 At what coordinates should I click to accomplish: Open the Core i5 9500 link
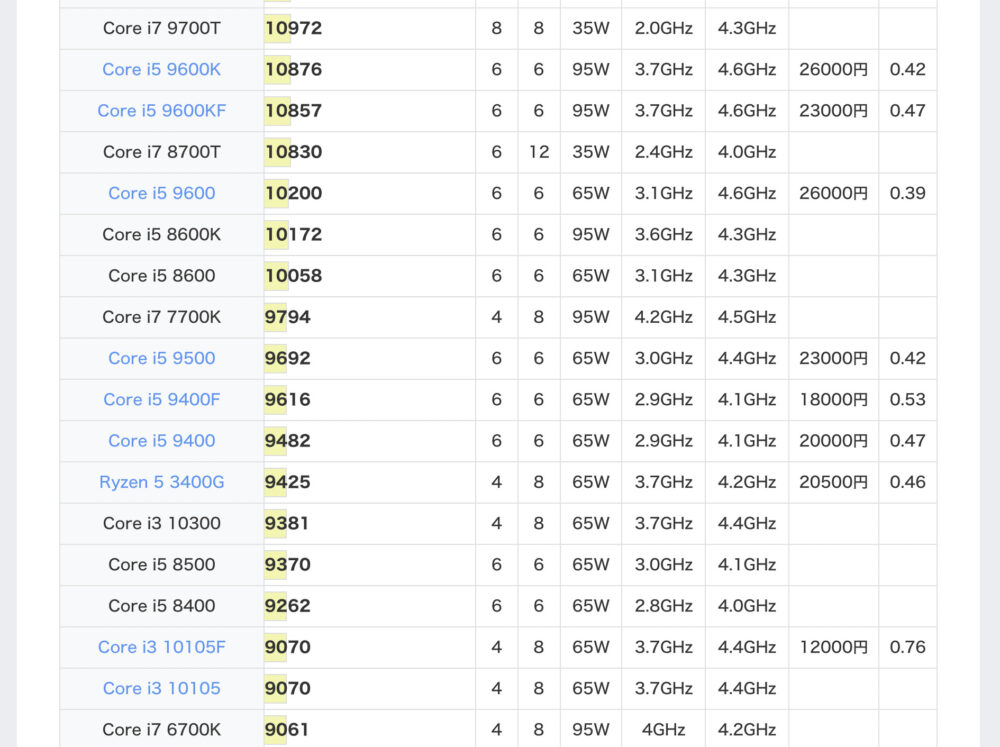pyautogui.click(x=161, y=359)
